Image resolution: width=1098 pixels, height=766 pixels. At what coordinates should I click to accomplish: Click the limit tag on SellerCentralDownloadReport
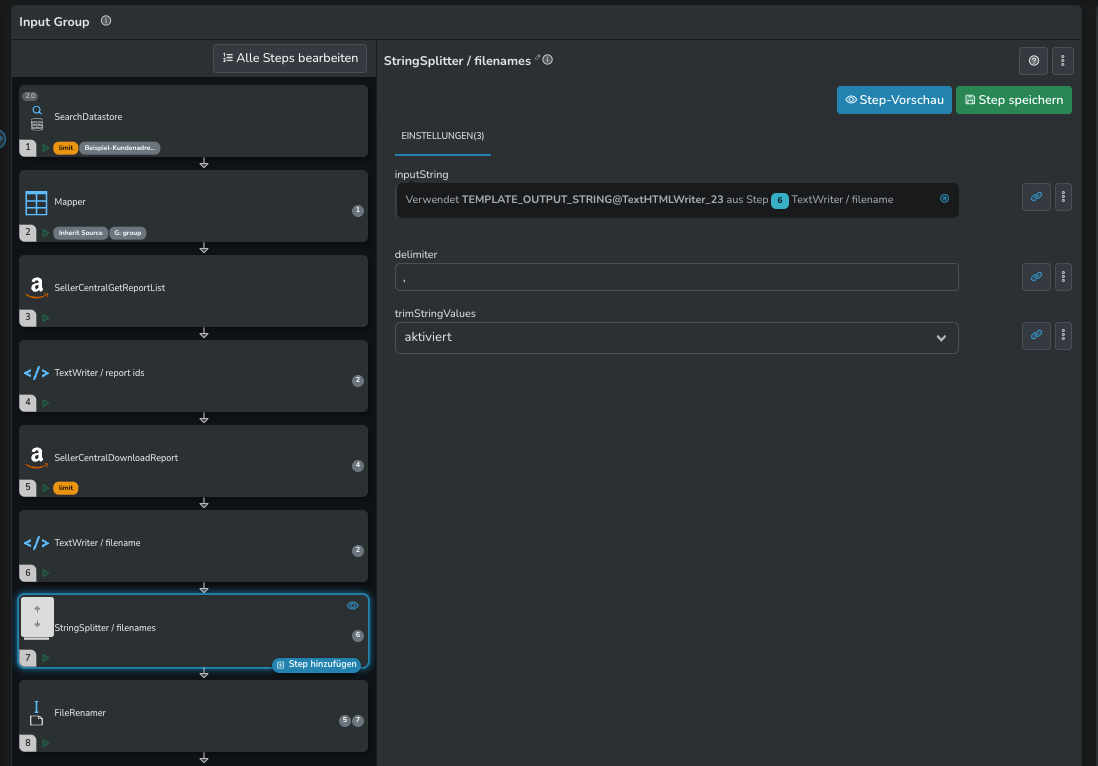click(x=66, y=487)
